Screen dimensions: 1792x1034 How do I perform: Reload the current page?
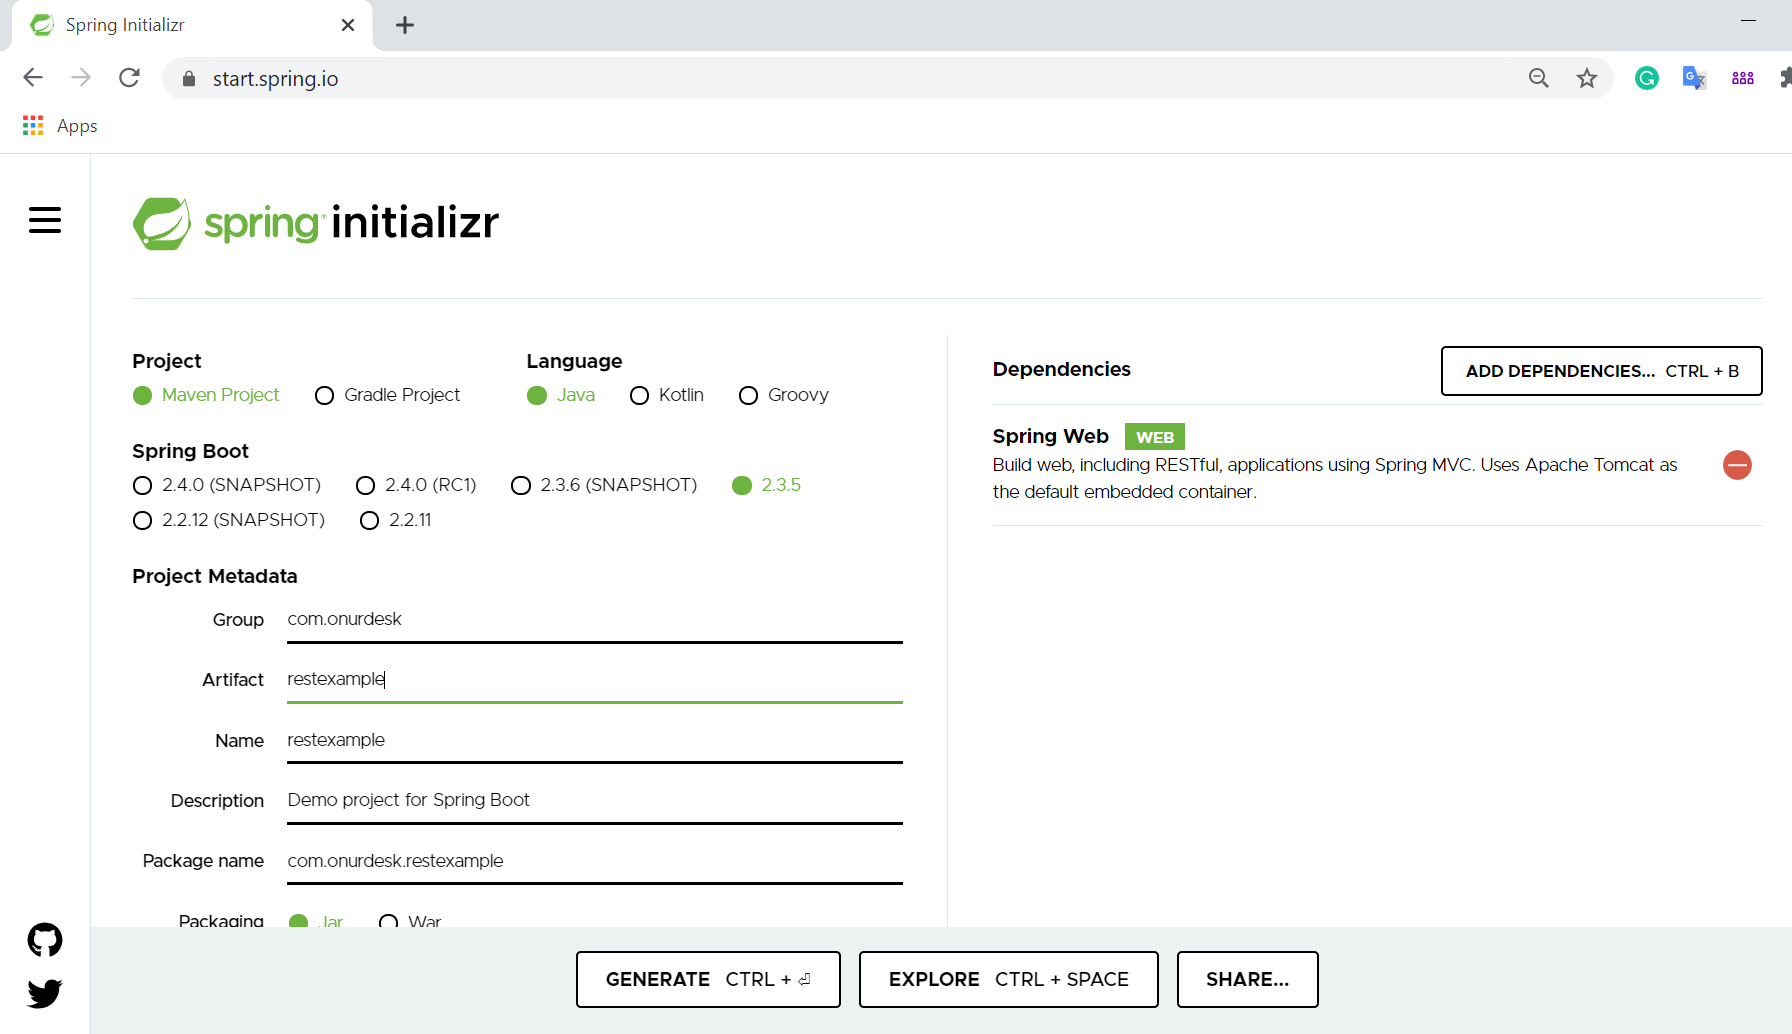[x=129, y=77]
